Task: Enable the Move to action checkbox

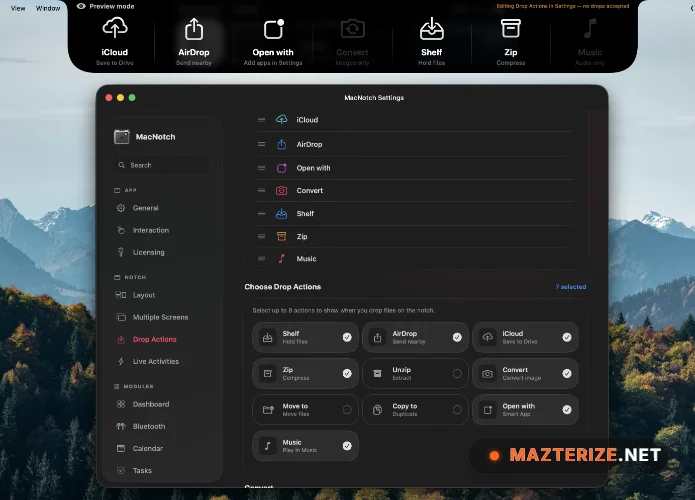Action: coord(347,410)
